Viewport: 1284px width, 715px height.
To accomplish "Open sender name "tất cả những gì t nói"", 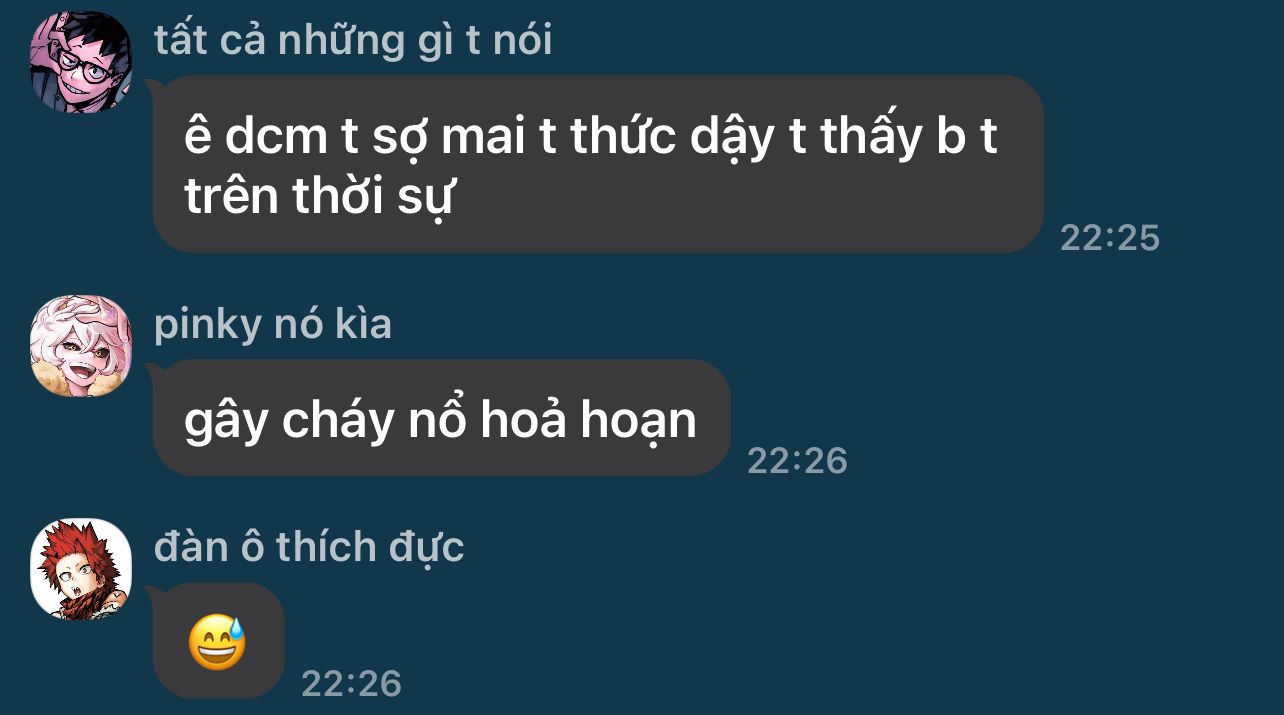I will click(x=353, y=41).
